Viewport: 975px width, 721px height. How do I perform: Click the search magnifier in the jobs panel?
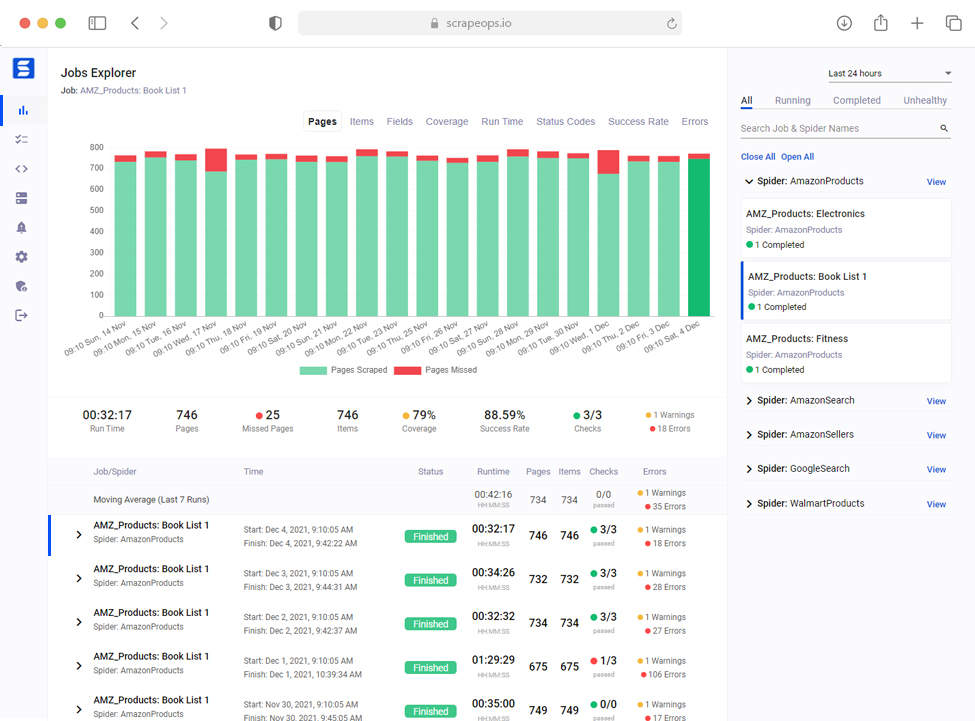(x=943, y=128)
